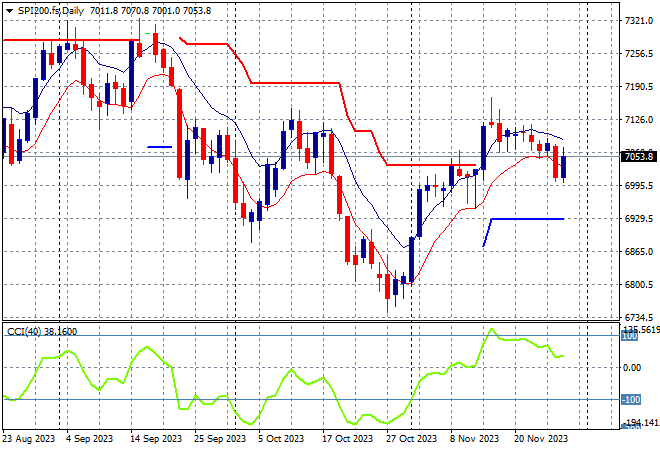Click the 6865.0 price axis label

[639, 252]
